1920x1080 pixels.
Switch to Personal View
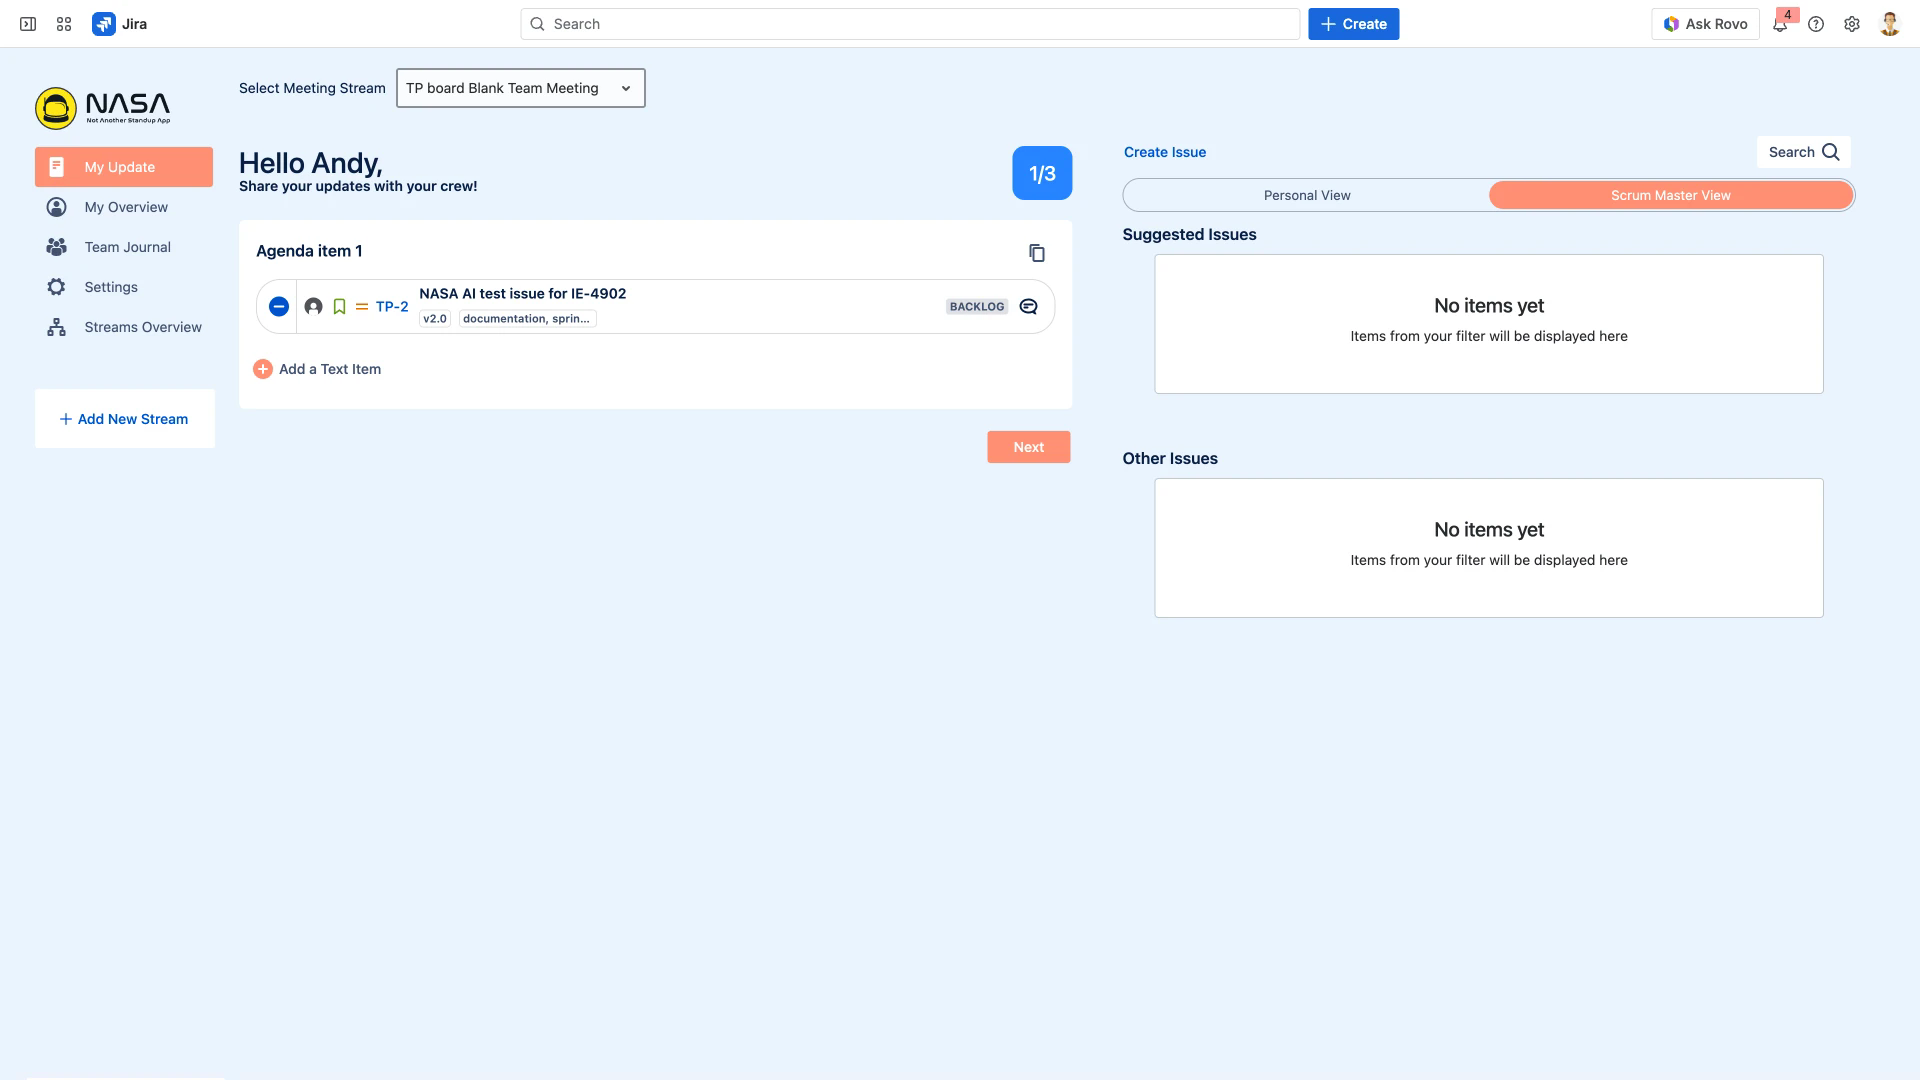coord(1306,195)
